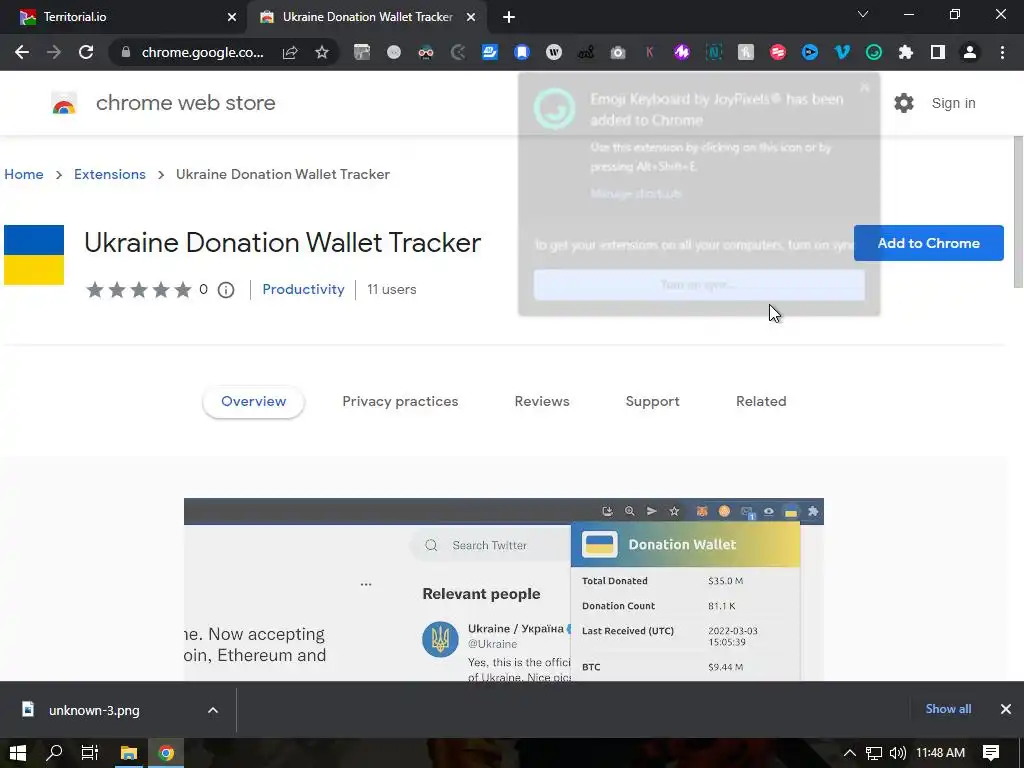
Task: Open the Productivity category link
Action: (x=303, y=289)
